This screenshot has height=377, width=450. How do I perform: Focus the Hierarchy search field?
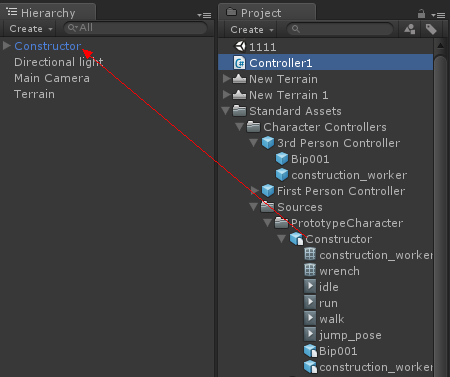[x=136, y=28]
